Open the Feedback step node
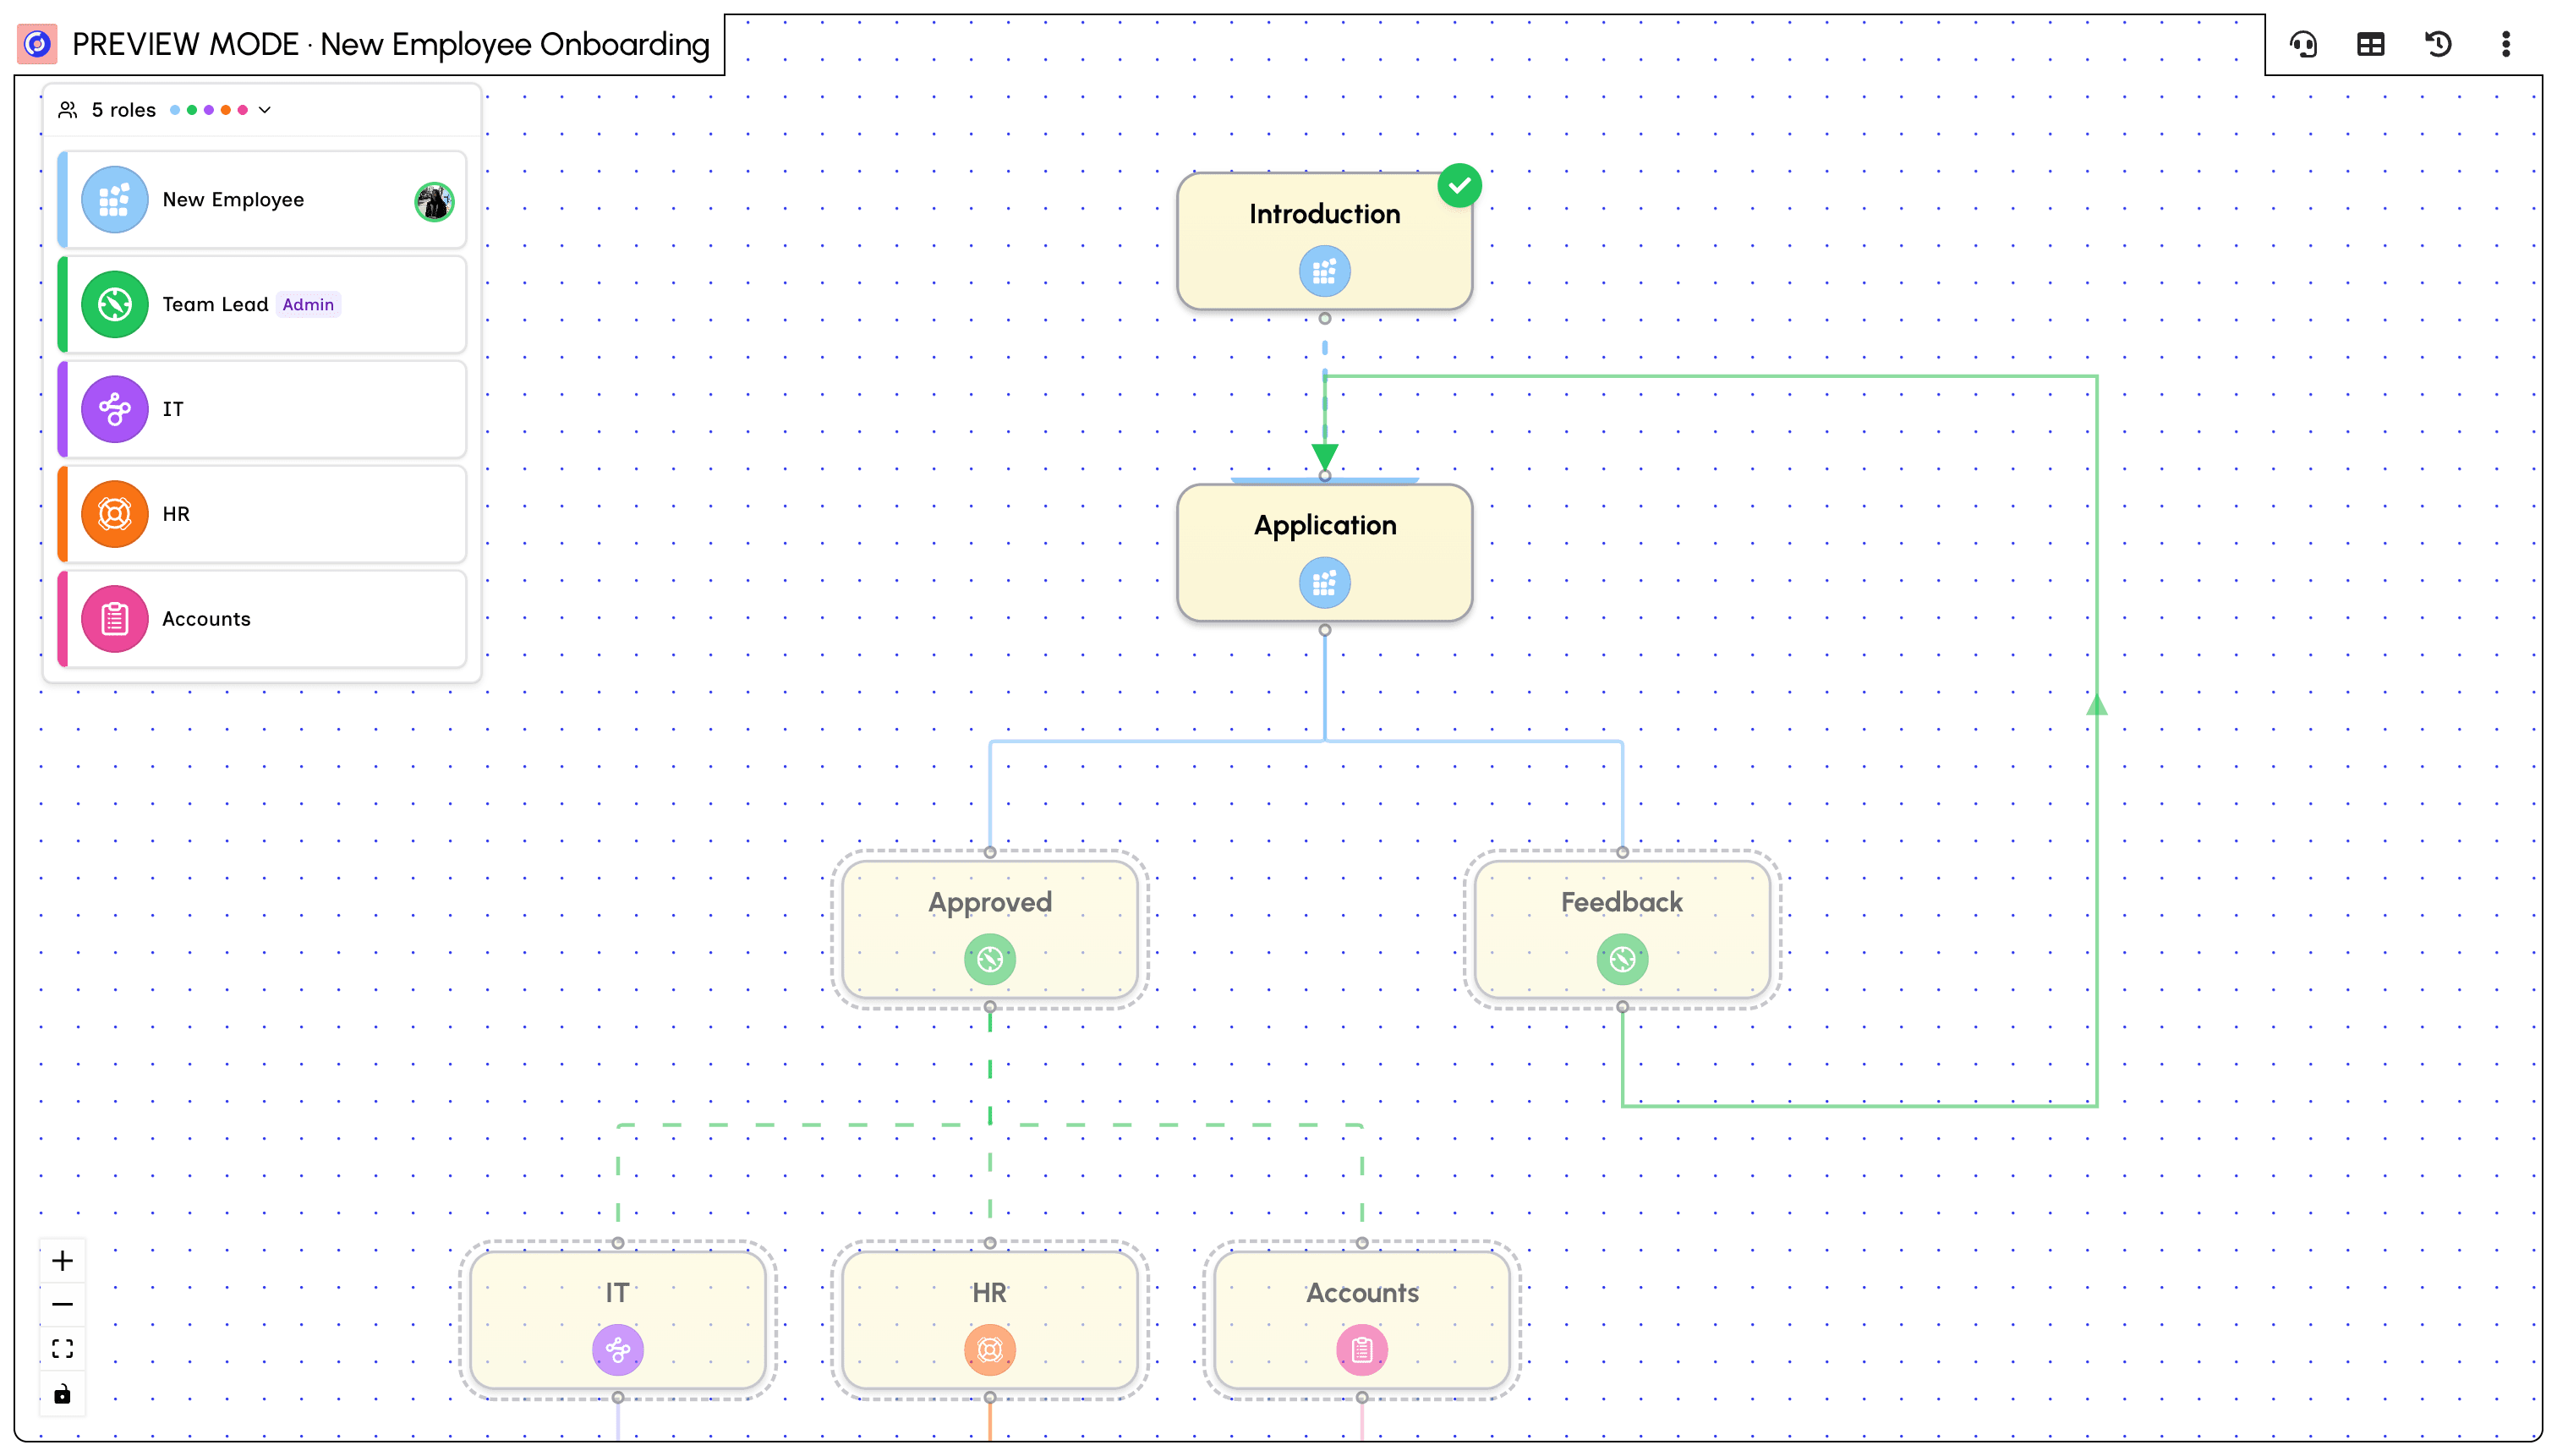The width and height of the screenshot is (2557, 1456). (x=1622, y=929)
